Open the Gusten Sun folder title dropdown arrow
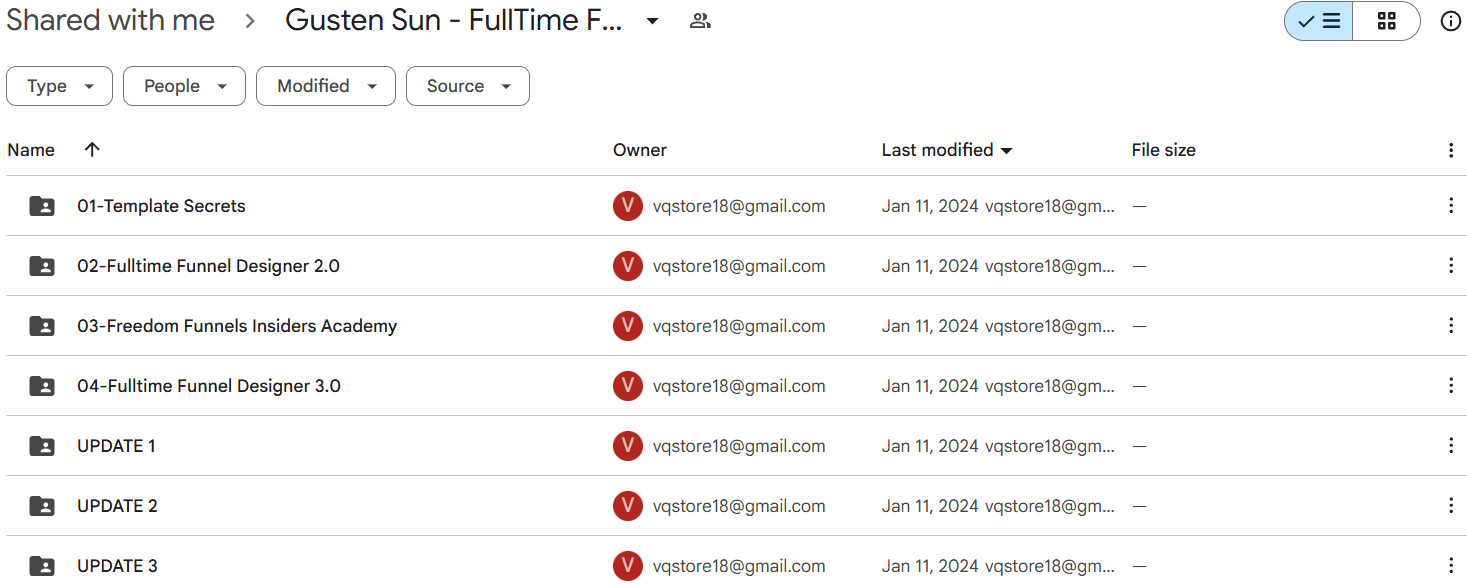The height and width of the screenshot is (588, 1467). point(652,21)
